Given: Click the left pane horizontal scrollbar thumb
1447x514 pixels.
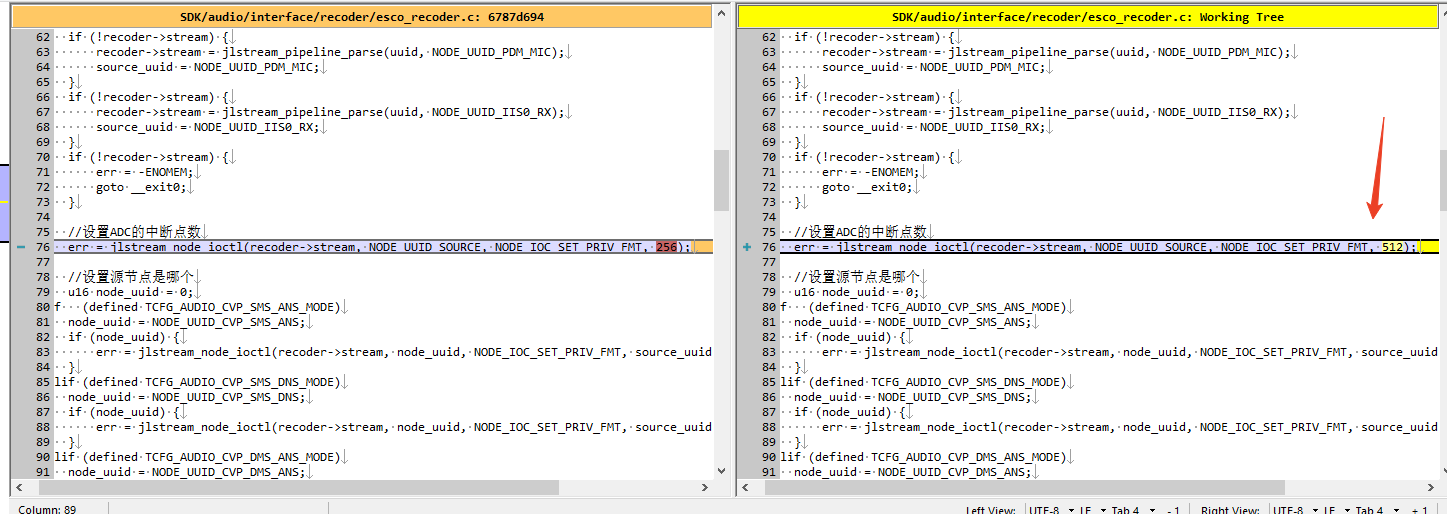Looking at the screenshot, I should [x=300, y=487].
